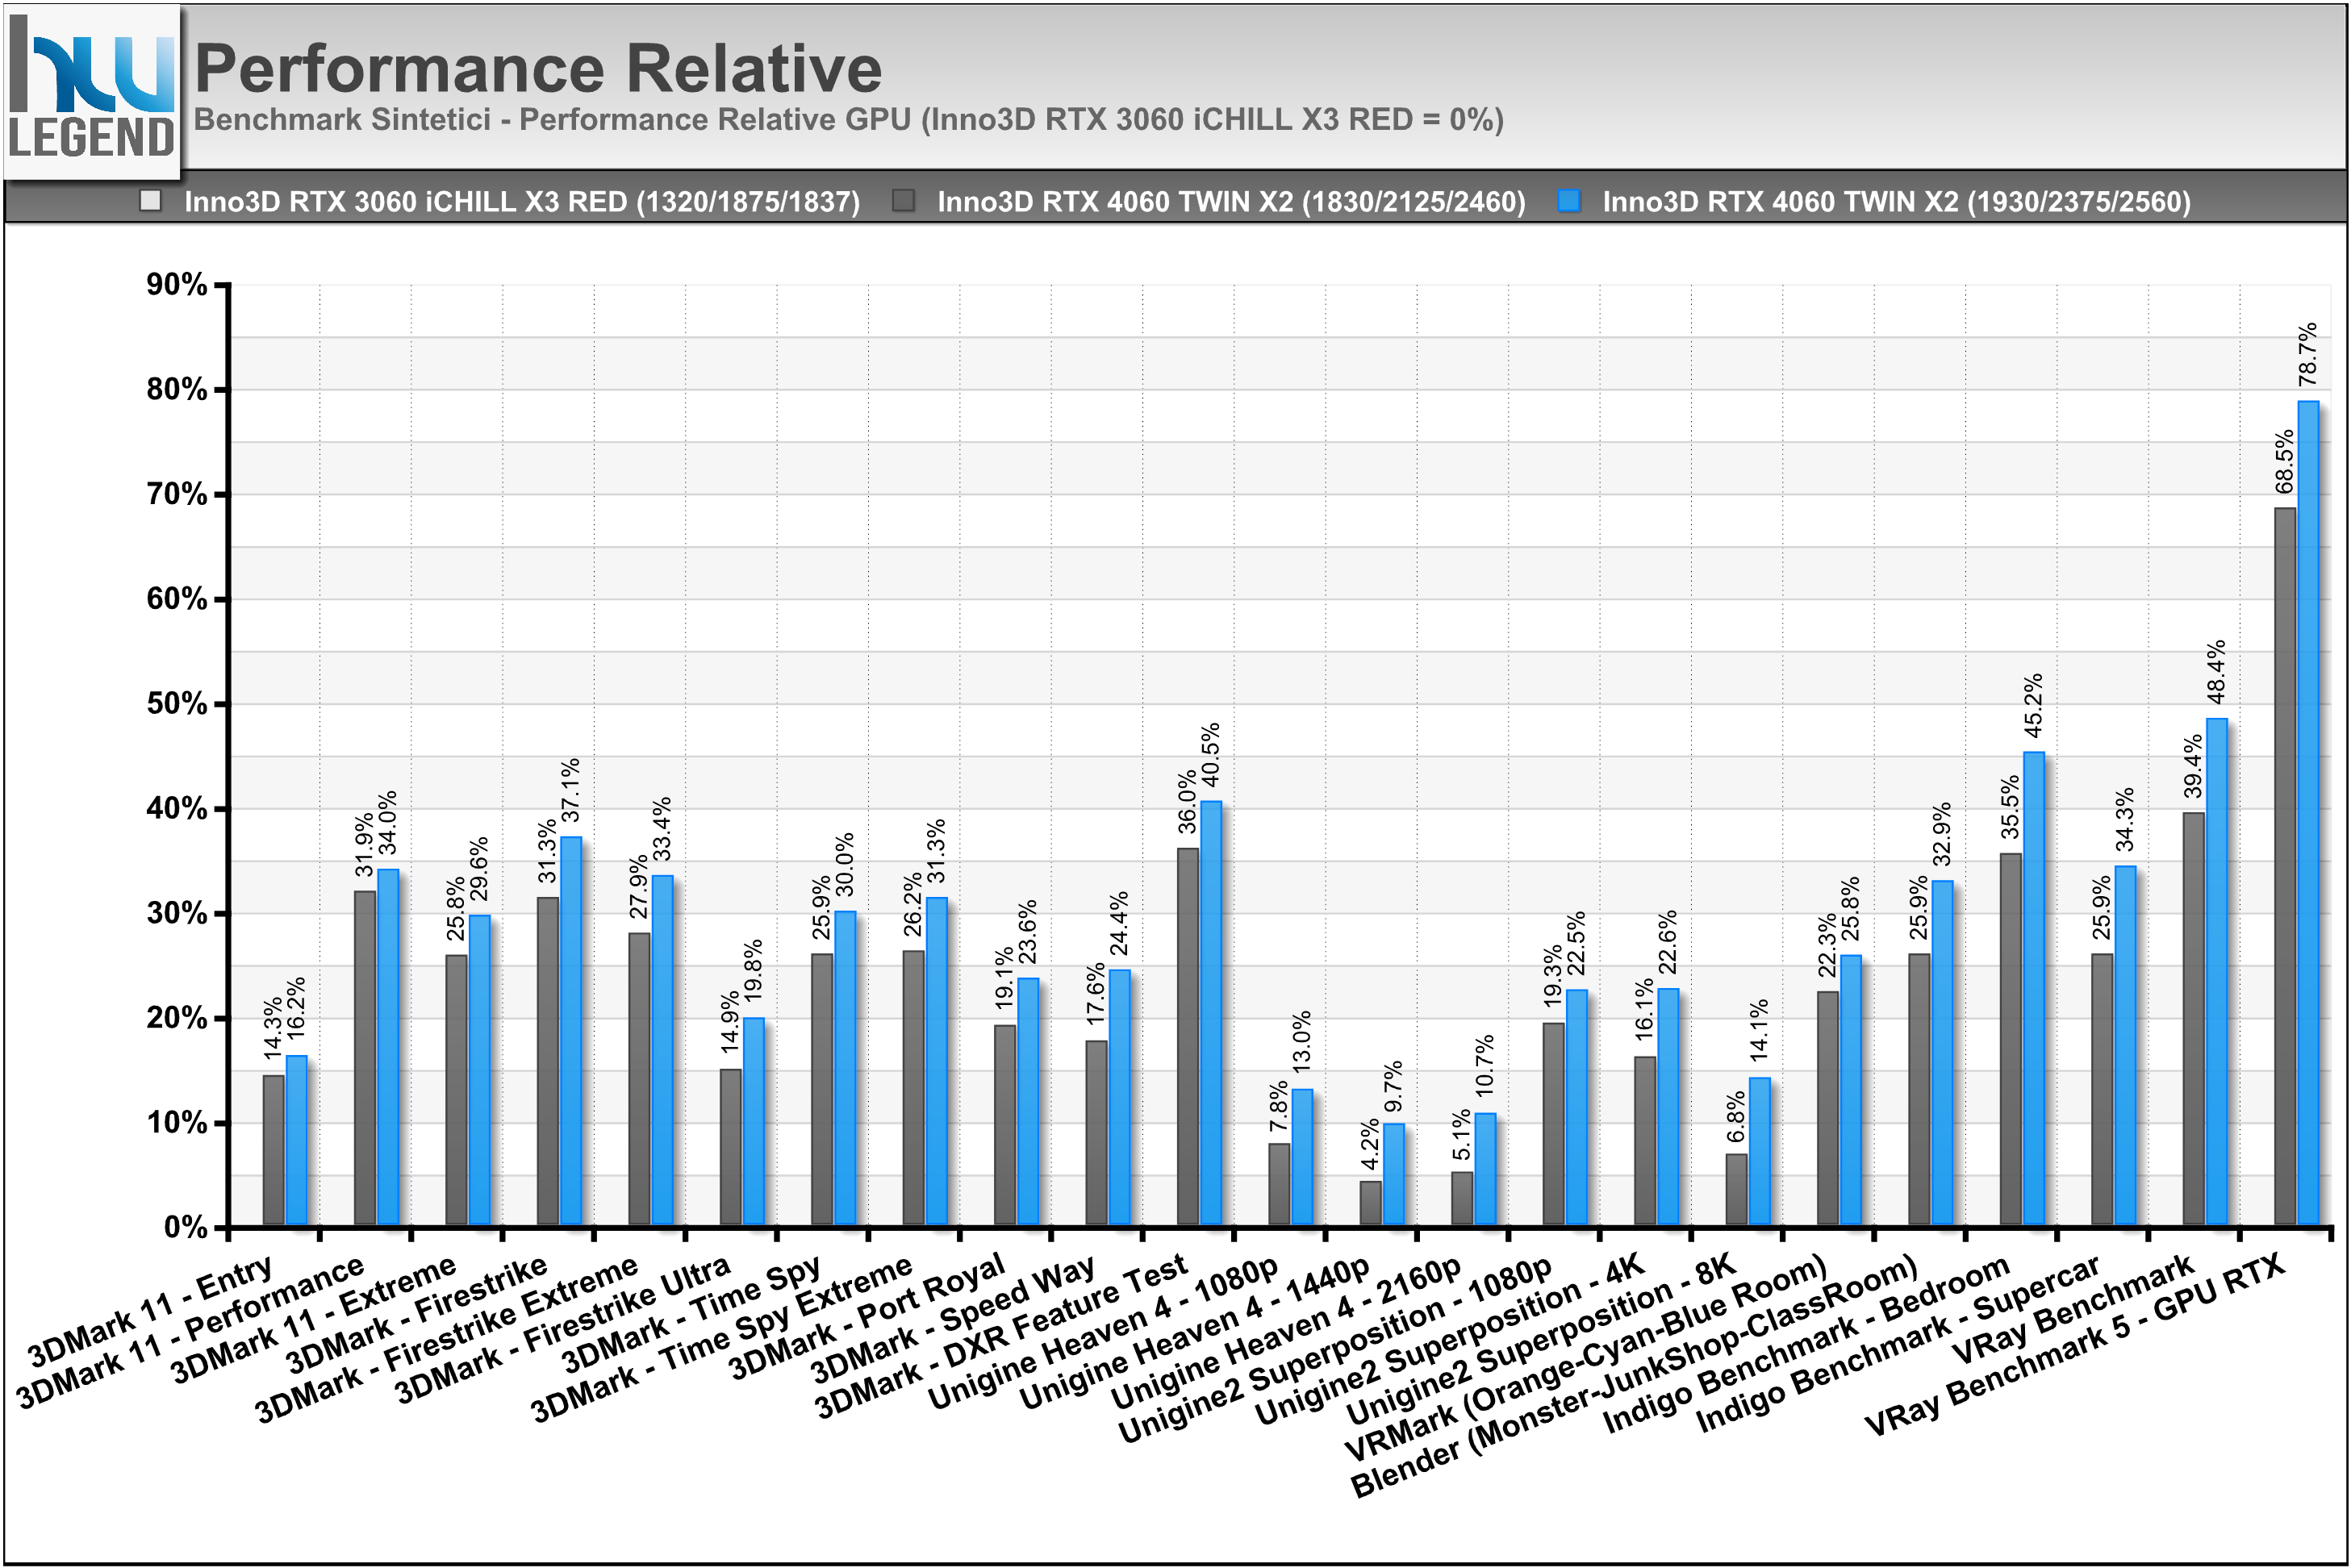Screen dimensions: 2351x1568
Task: Click the 37.1% value label
Action: (x=570, y=790)
